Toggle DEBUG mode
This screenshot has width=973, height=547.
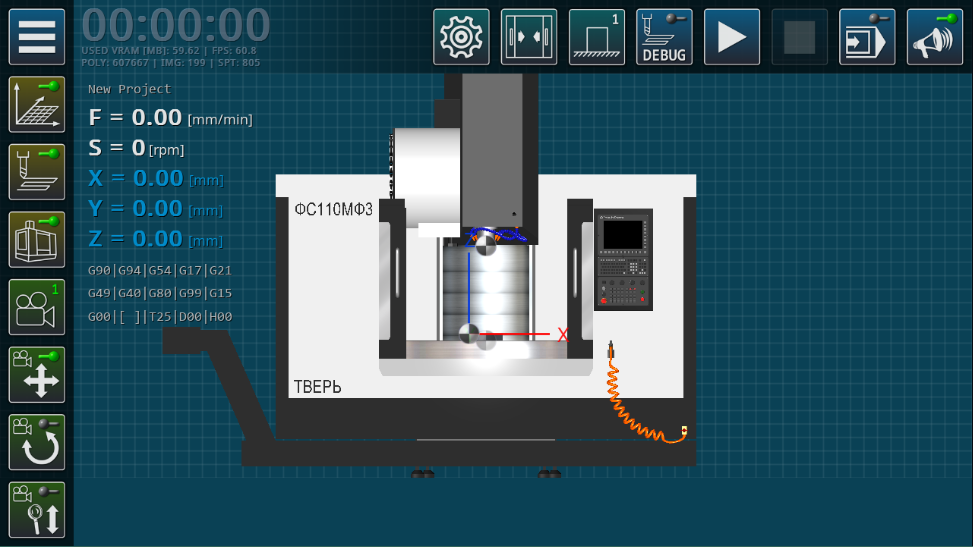click(x=664, y=37)
